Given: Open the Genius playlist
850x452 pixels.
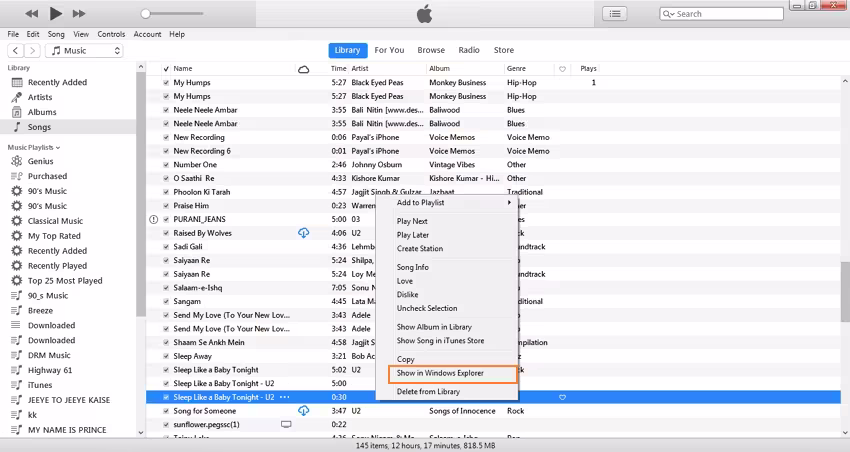Looking at the screenshot, I should click(41, 161).
